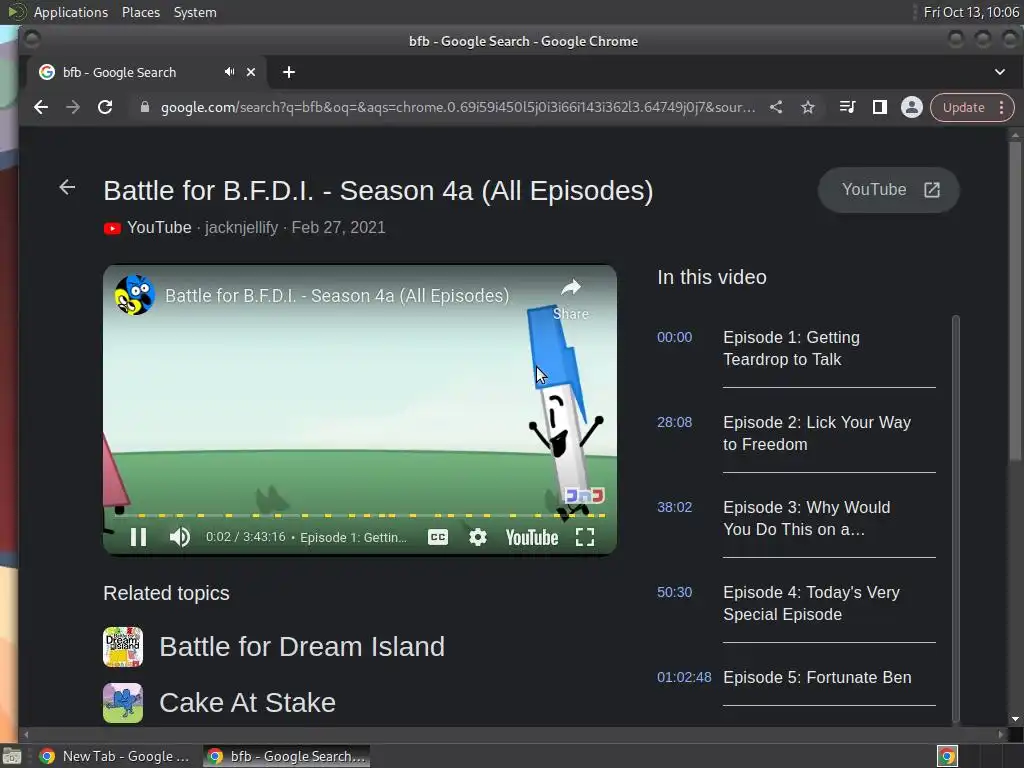Open Chrome side panel icon
This screenshot has height=768, width=1024.
(x=880, y=107)
